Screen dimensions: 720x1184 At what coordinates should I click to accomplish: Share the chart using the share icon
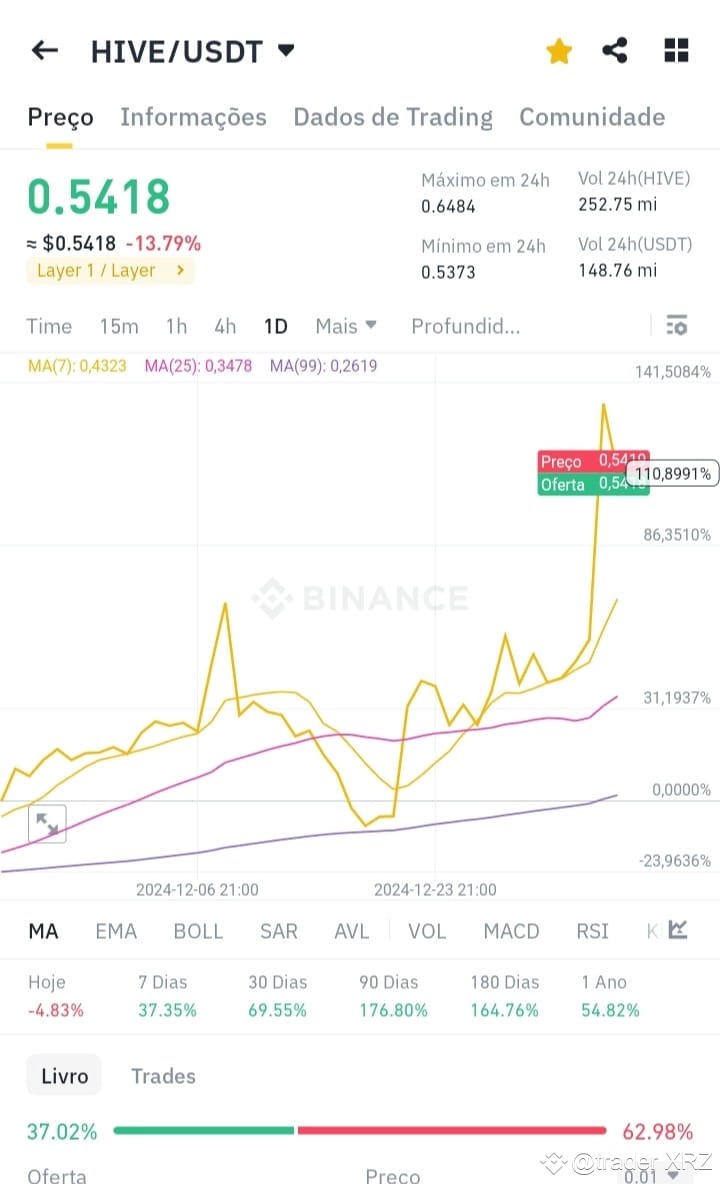point(614,51)
